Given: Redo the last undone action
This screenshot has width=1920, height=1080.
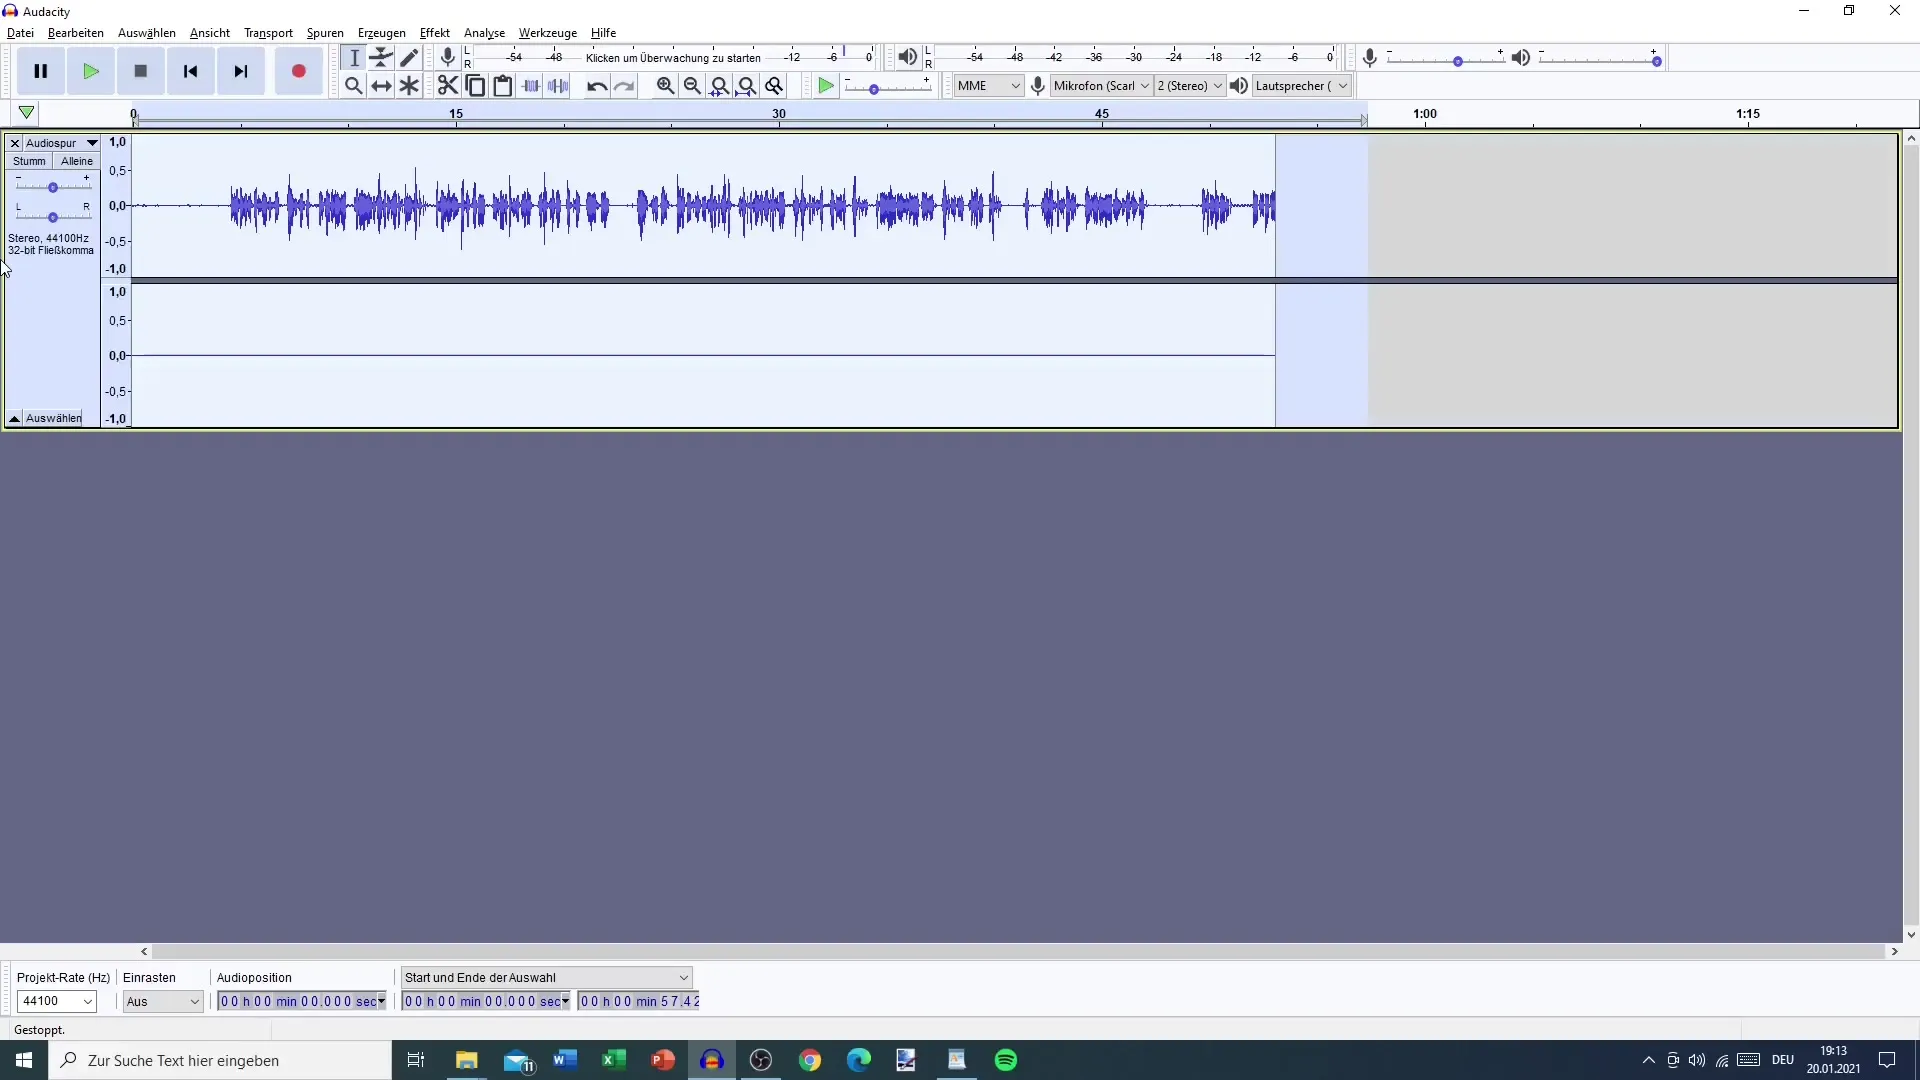Looking at the screenshot, I should (x=624, y=86).
